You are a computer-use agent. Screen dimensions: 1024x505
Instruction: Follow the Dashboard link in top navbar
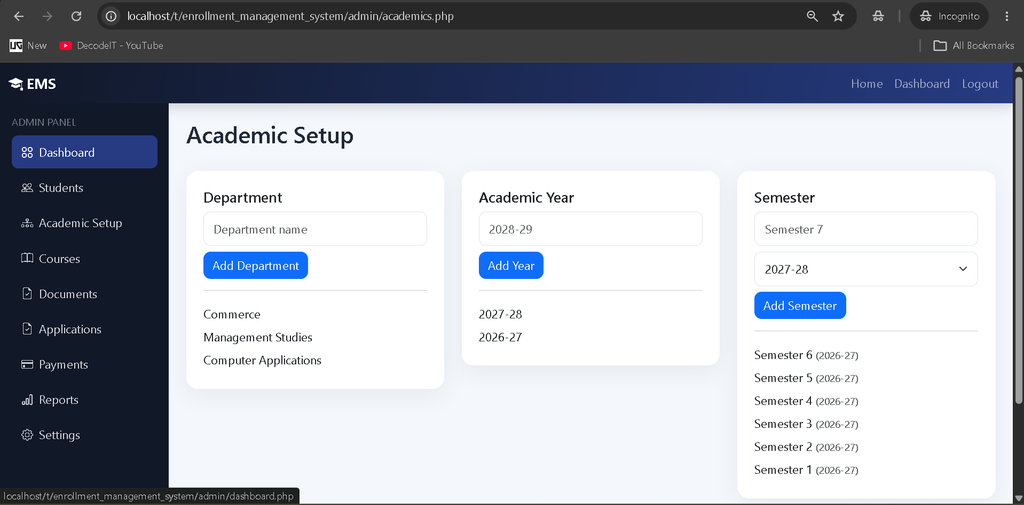tap(922, 84)
